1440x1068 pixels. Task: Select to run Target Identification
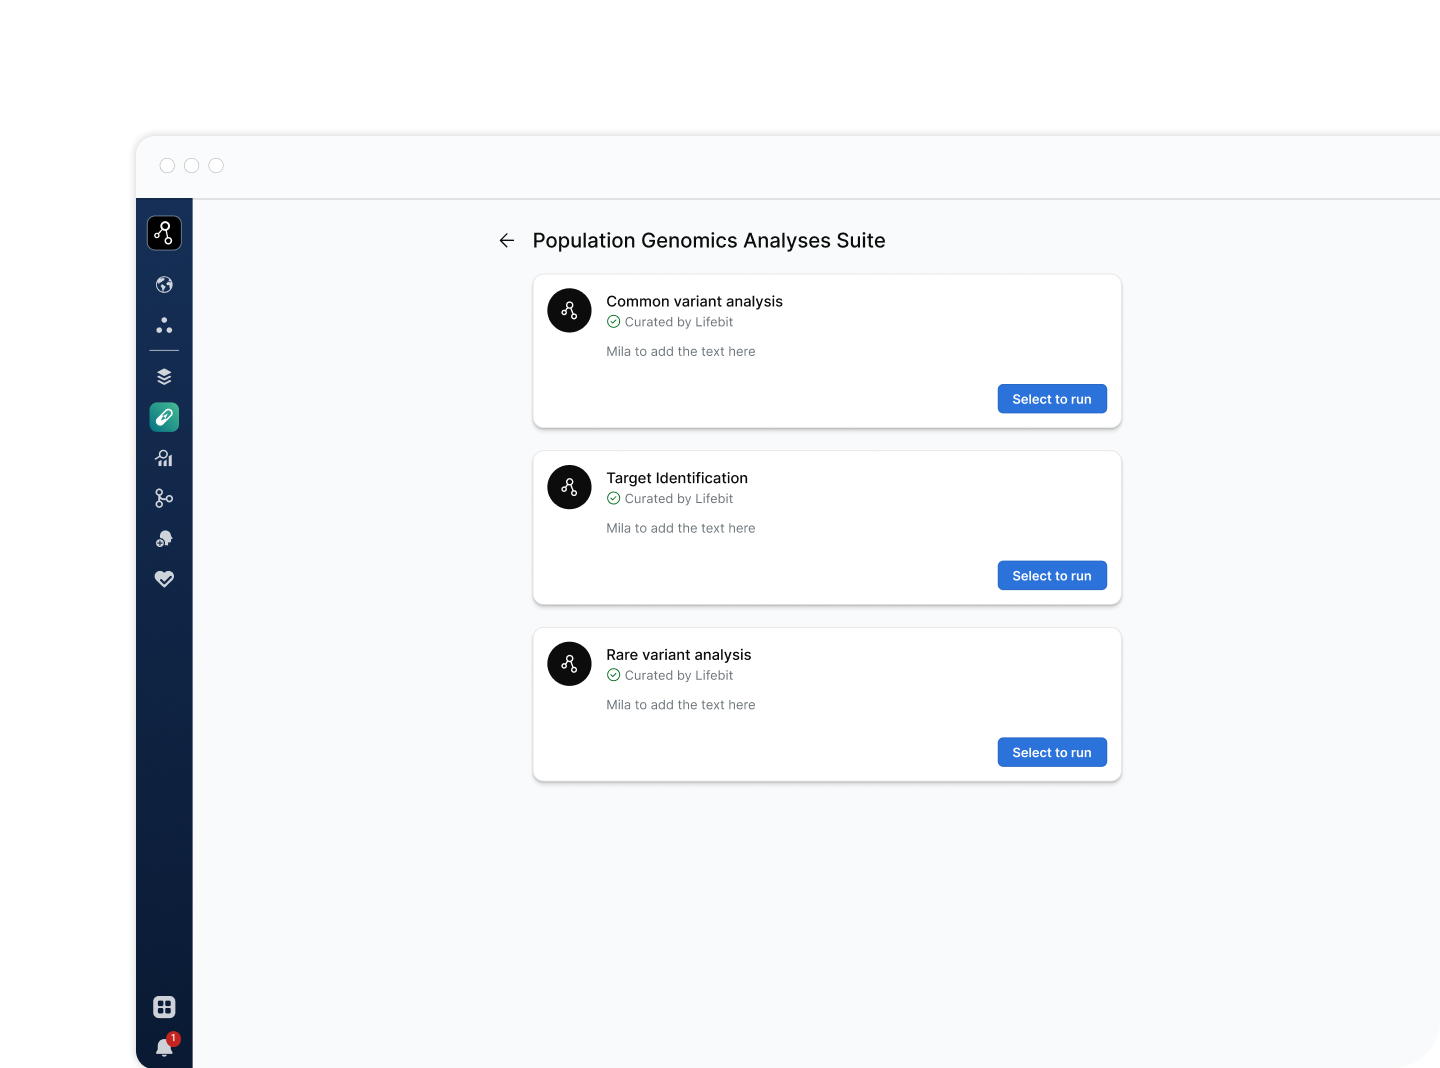pos(1052,576)
